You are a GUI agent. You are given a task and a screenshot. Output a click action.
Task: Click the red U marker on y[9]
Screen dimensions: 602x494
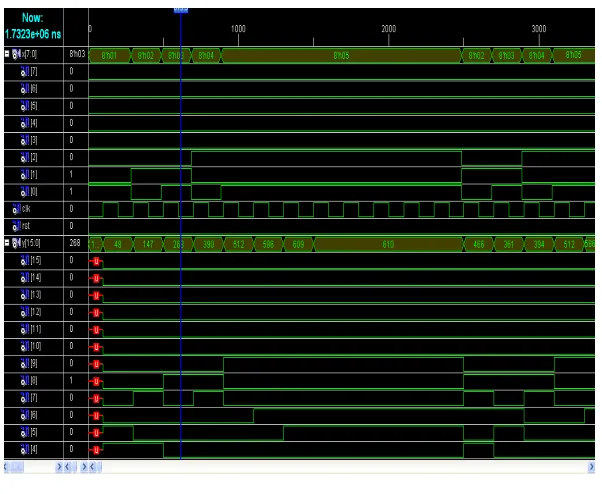coord(96,364)
